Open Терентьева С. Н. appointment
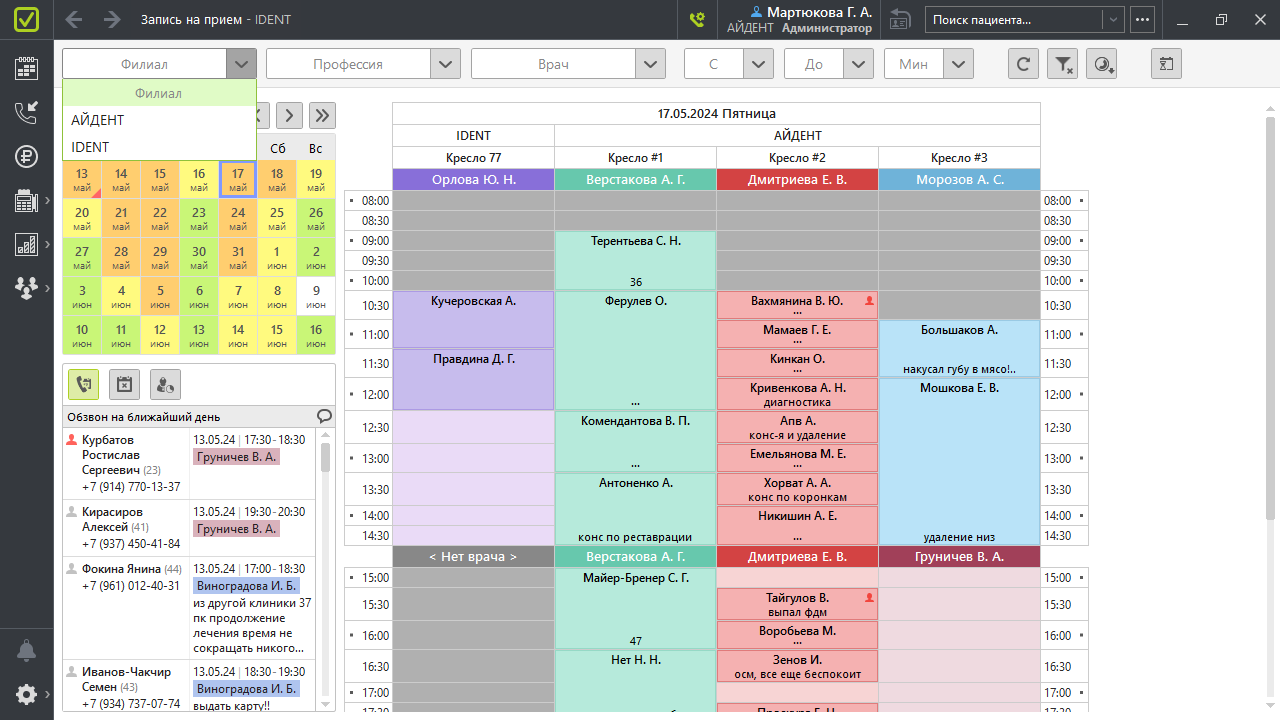The image size is (1280, 720). [x=636, y=261]
